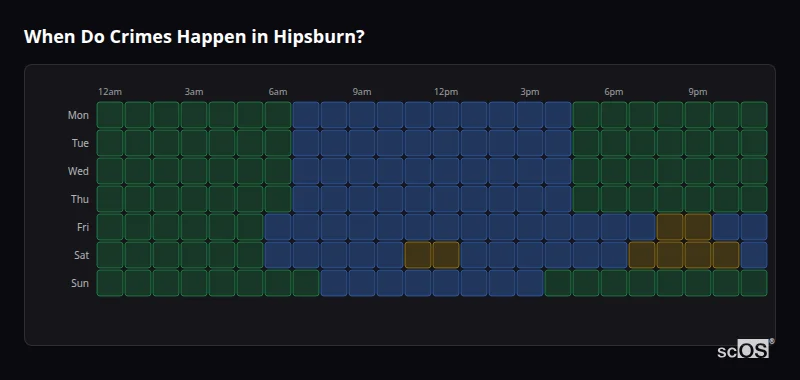The image size is (800, 380).
Task: Pick the Tuesday 3am heatmap cell
Action: click(194, 143)
